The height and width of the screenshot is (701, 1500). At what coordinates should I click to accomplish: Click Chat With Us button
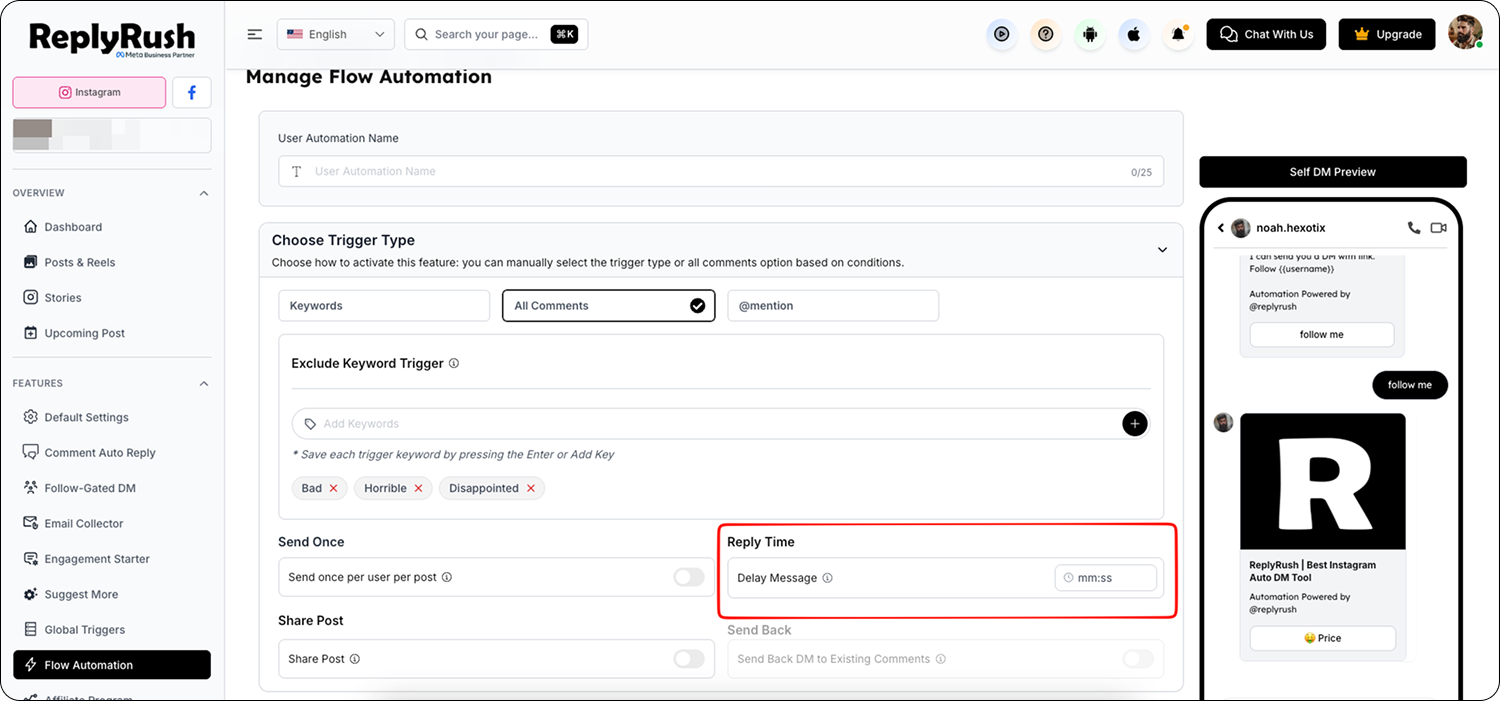point(1267,34)
